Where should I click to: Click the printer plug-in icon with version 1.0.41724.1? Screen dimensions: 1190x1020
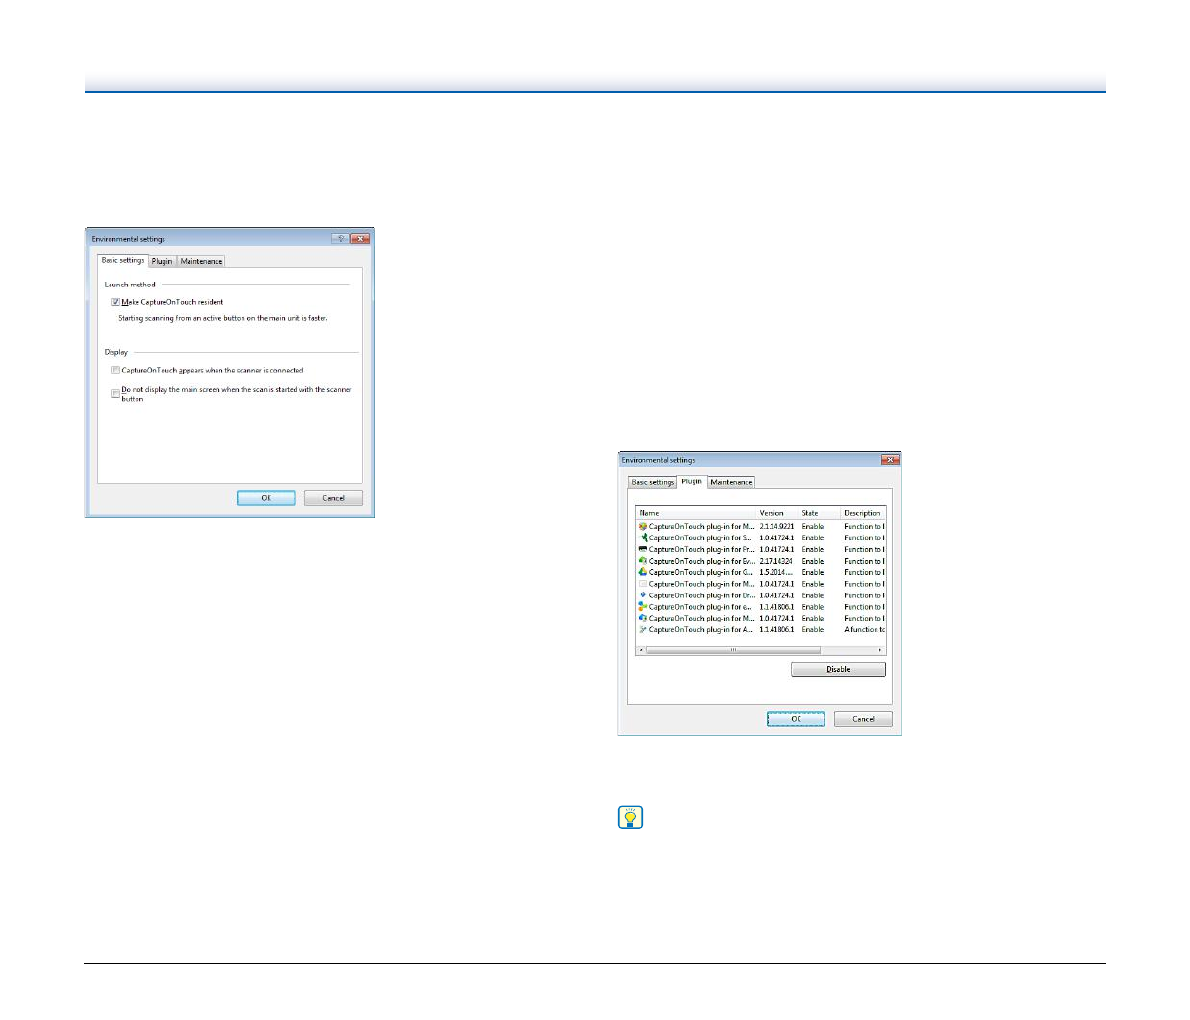[x=643, y=549]
